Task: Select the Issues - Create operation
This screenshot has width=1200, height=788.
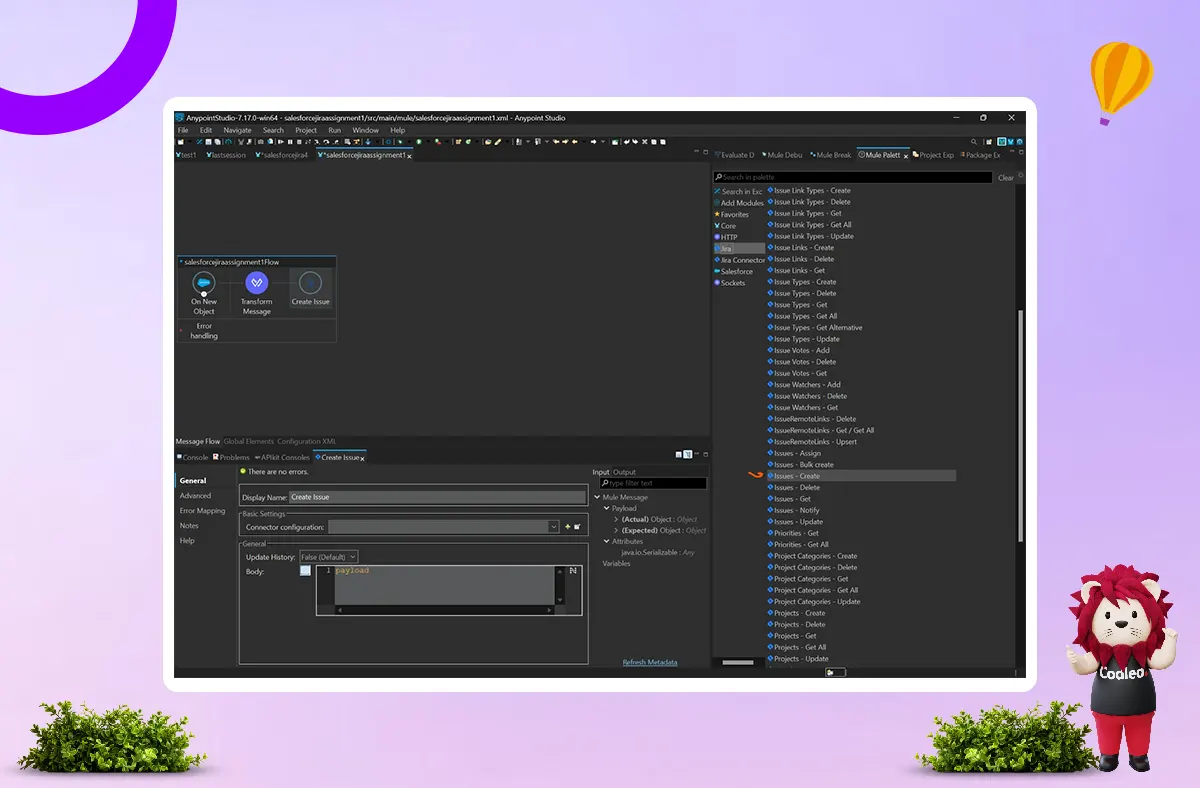Action: [861, 476]
